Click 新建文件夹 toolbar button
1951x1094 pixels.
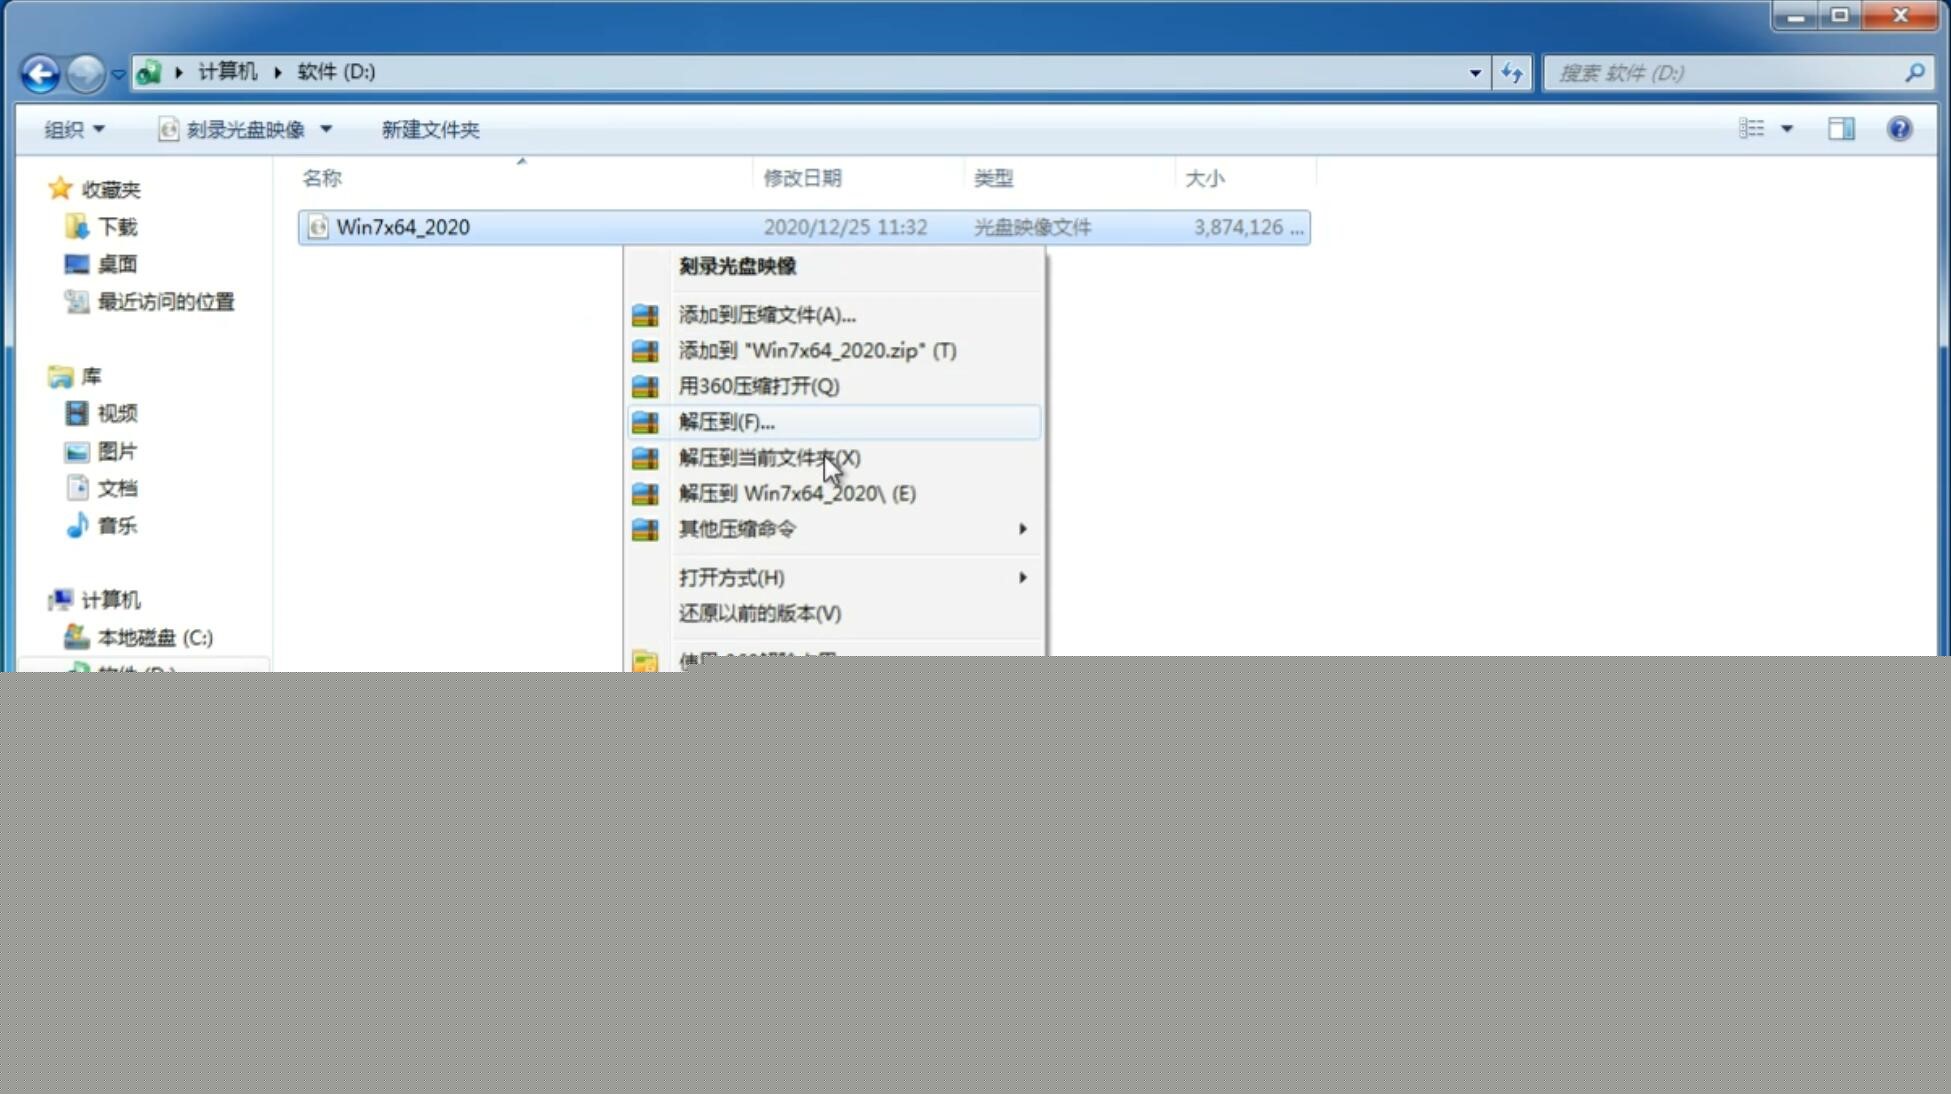430,129
